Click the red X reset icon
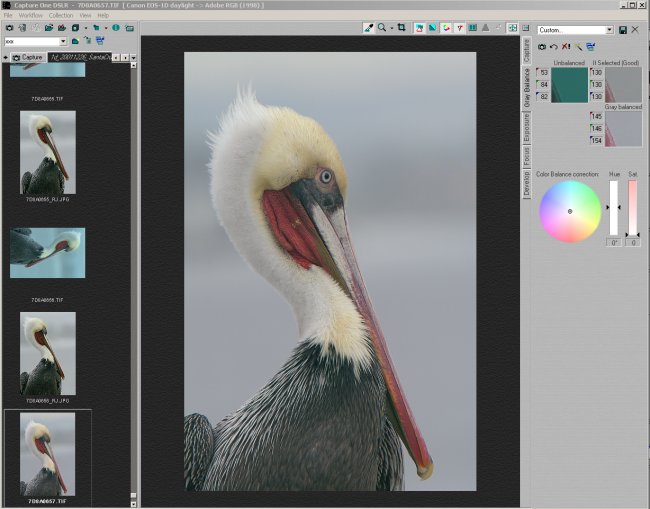This screenshot has width=650, height=509. [x=566, y=47]
